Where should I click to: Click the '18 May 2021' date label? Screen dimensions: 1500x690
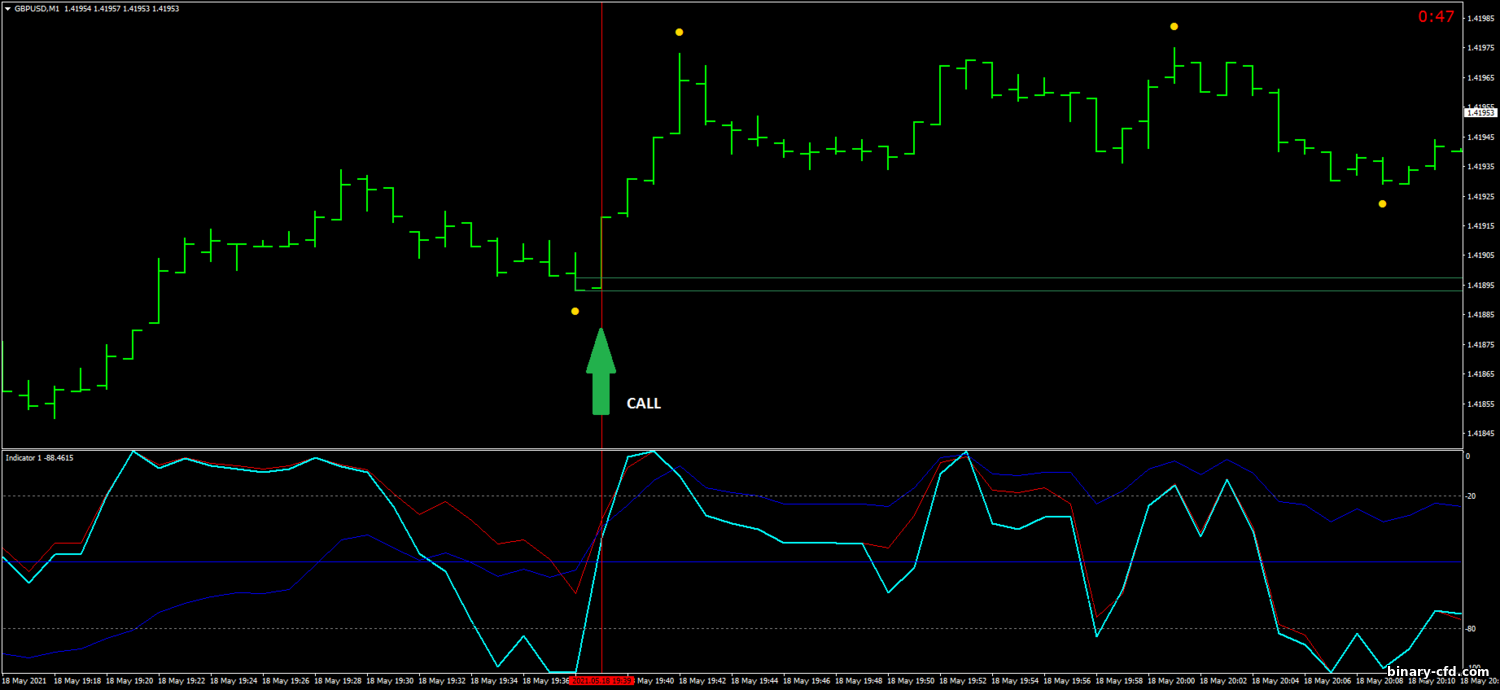click(x=24, y=681)
